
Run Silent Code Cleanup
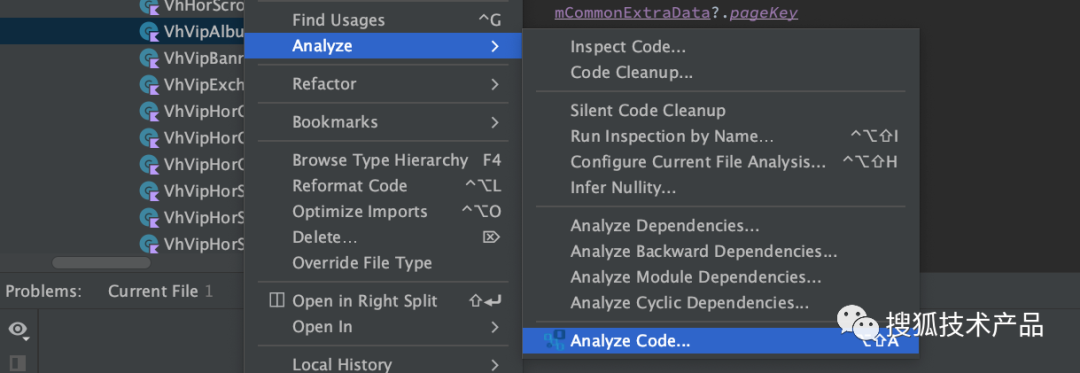[x=720, y=111]
